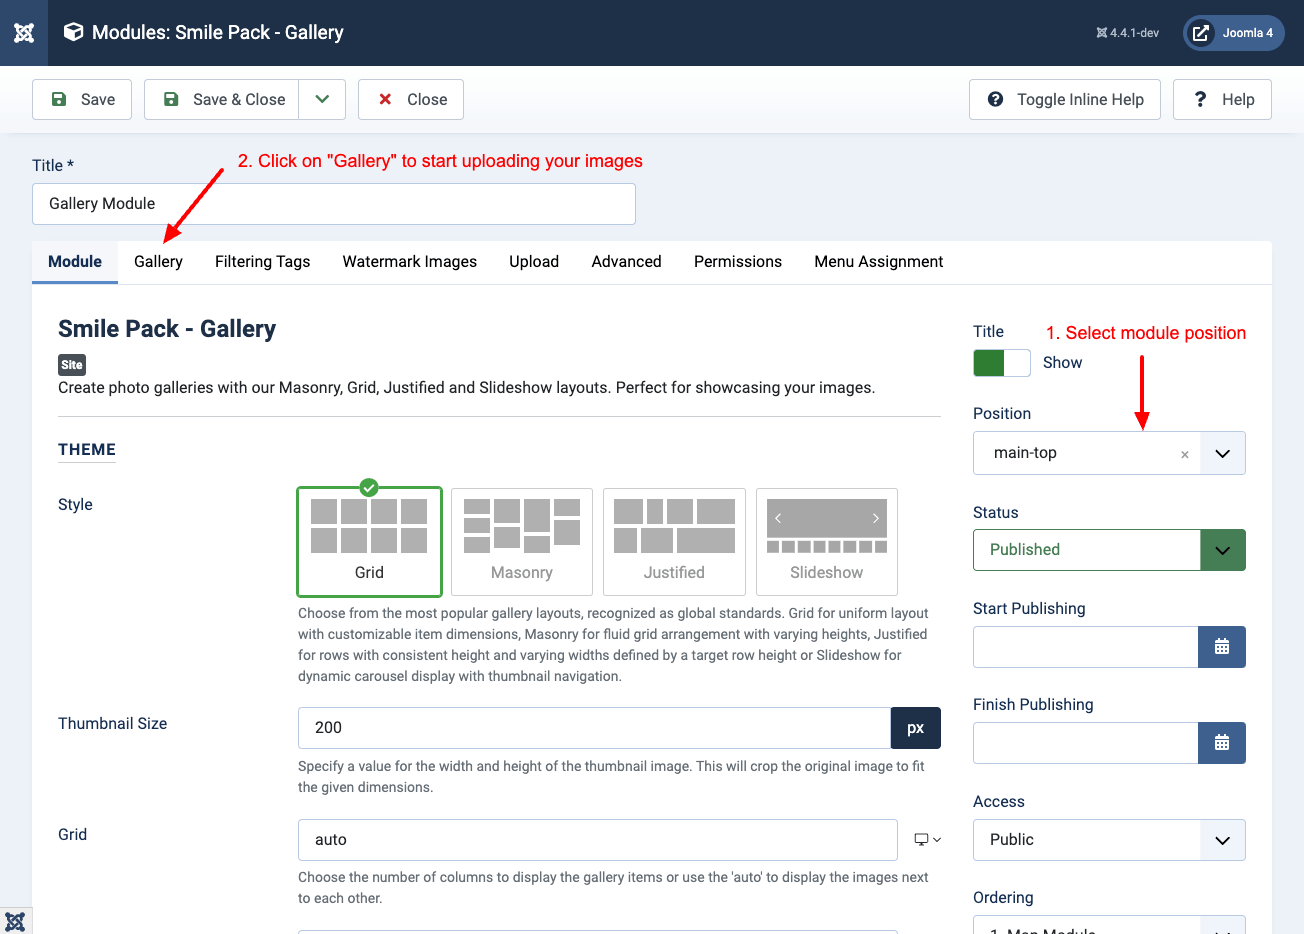Click the Joomla icon at the bottom-left corner

[15, 921]
